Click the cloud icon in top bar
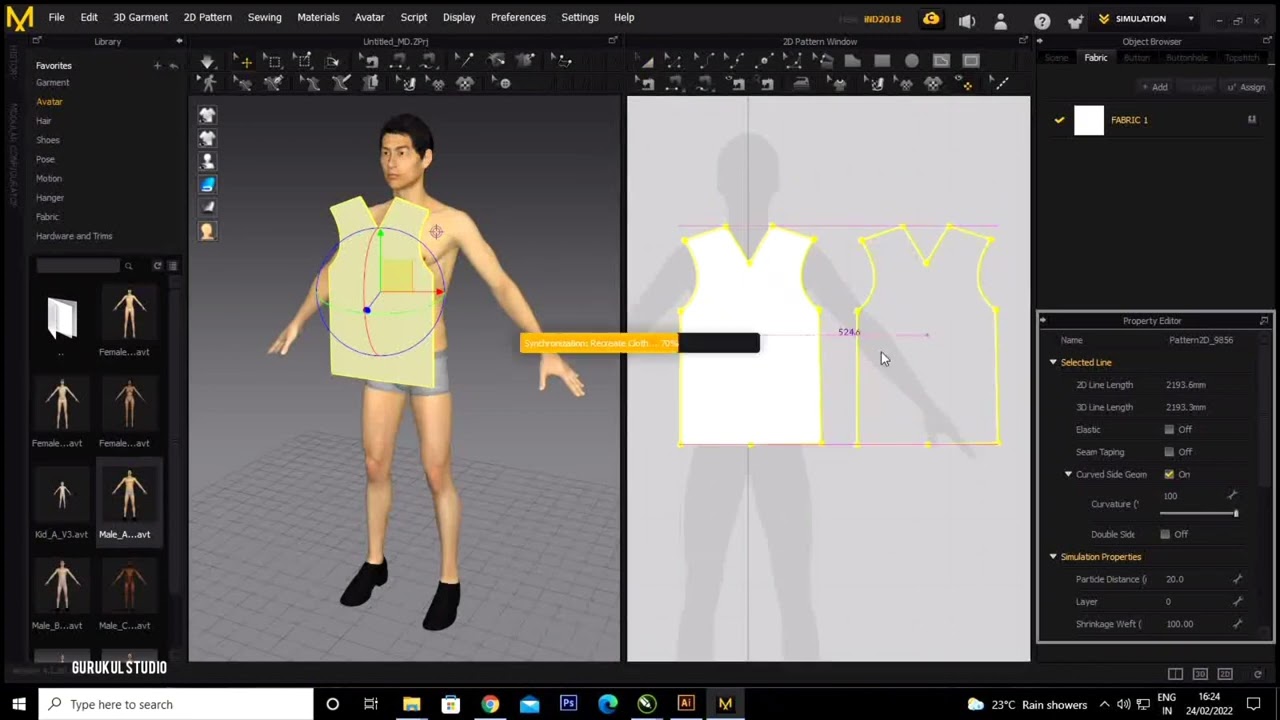The image size is (1280, 720). [x=931, y=18]
